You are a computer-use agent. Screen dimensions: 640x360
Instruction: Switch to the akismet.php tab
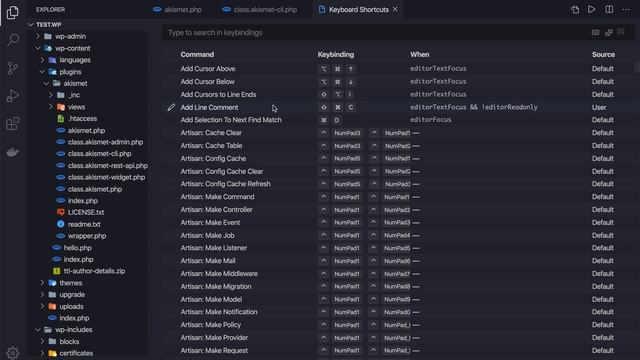(178, 9)
